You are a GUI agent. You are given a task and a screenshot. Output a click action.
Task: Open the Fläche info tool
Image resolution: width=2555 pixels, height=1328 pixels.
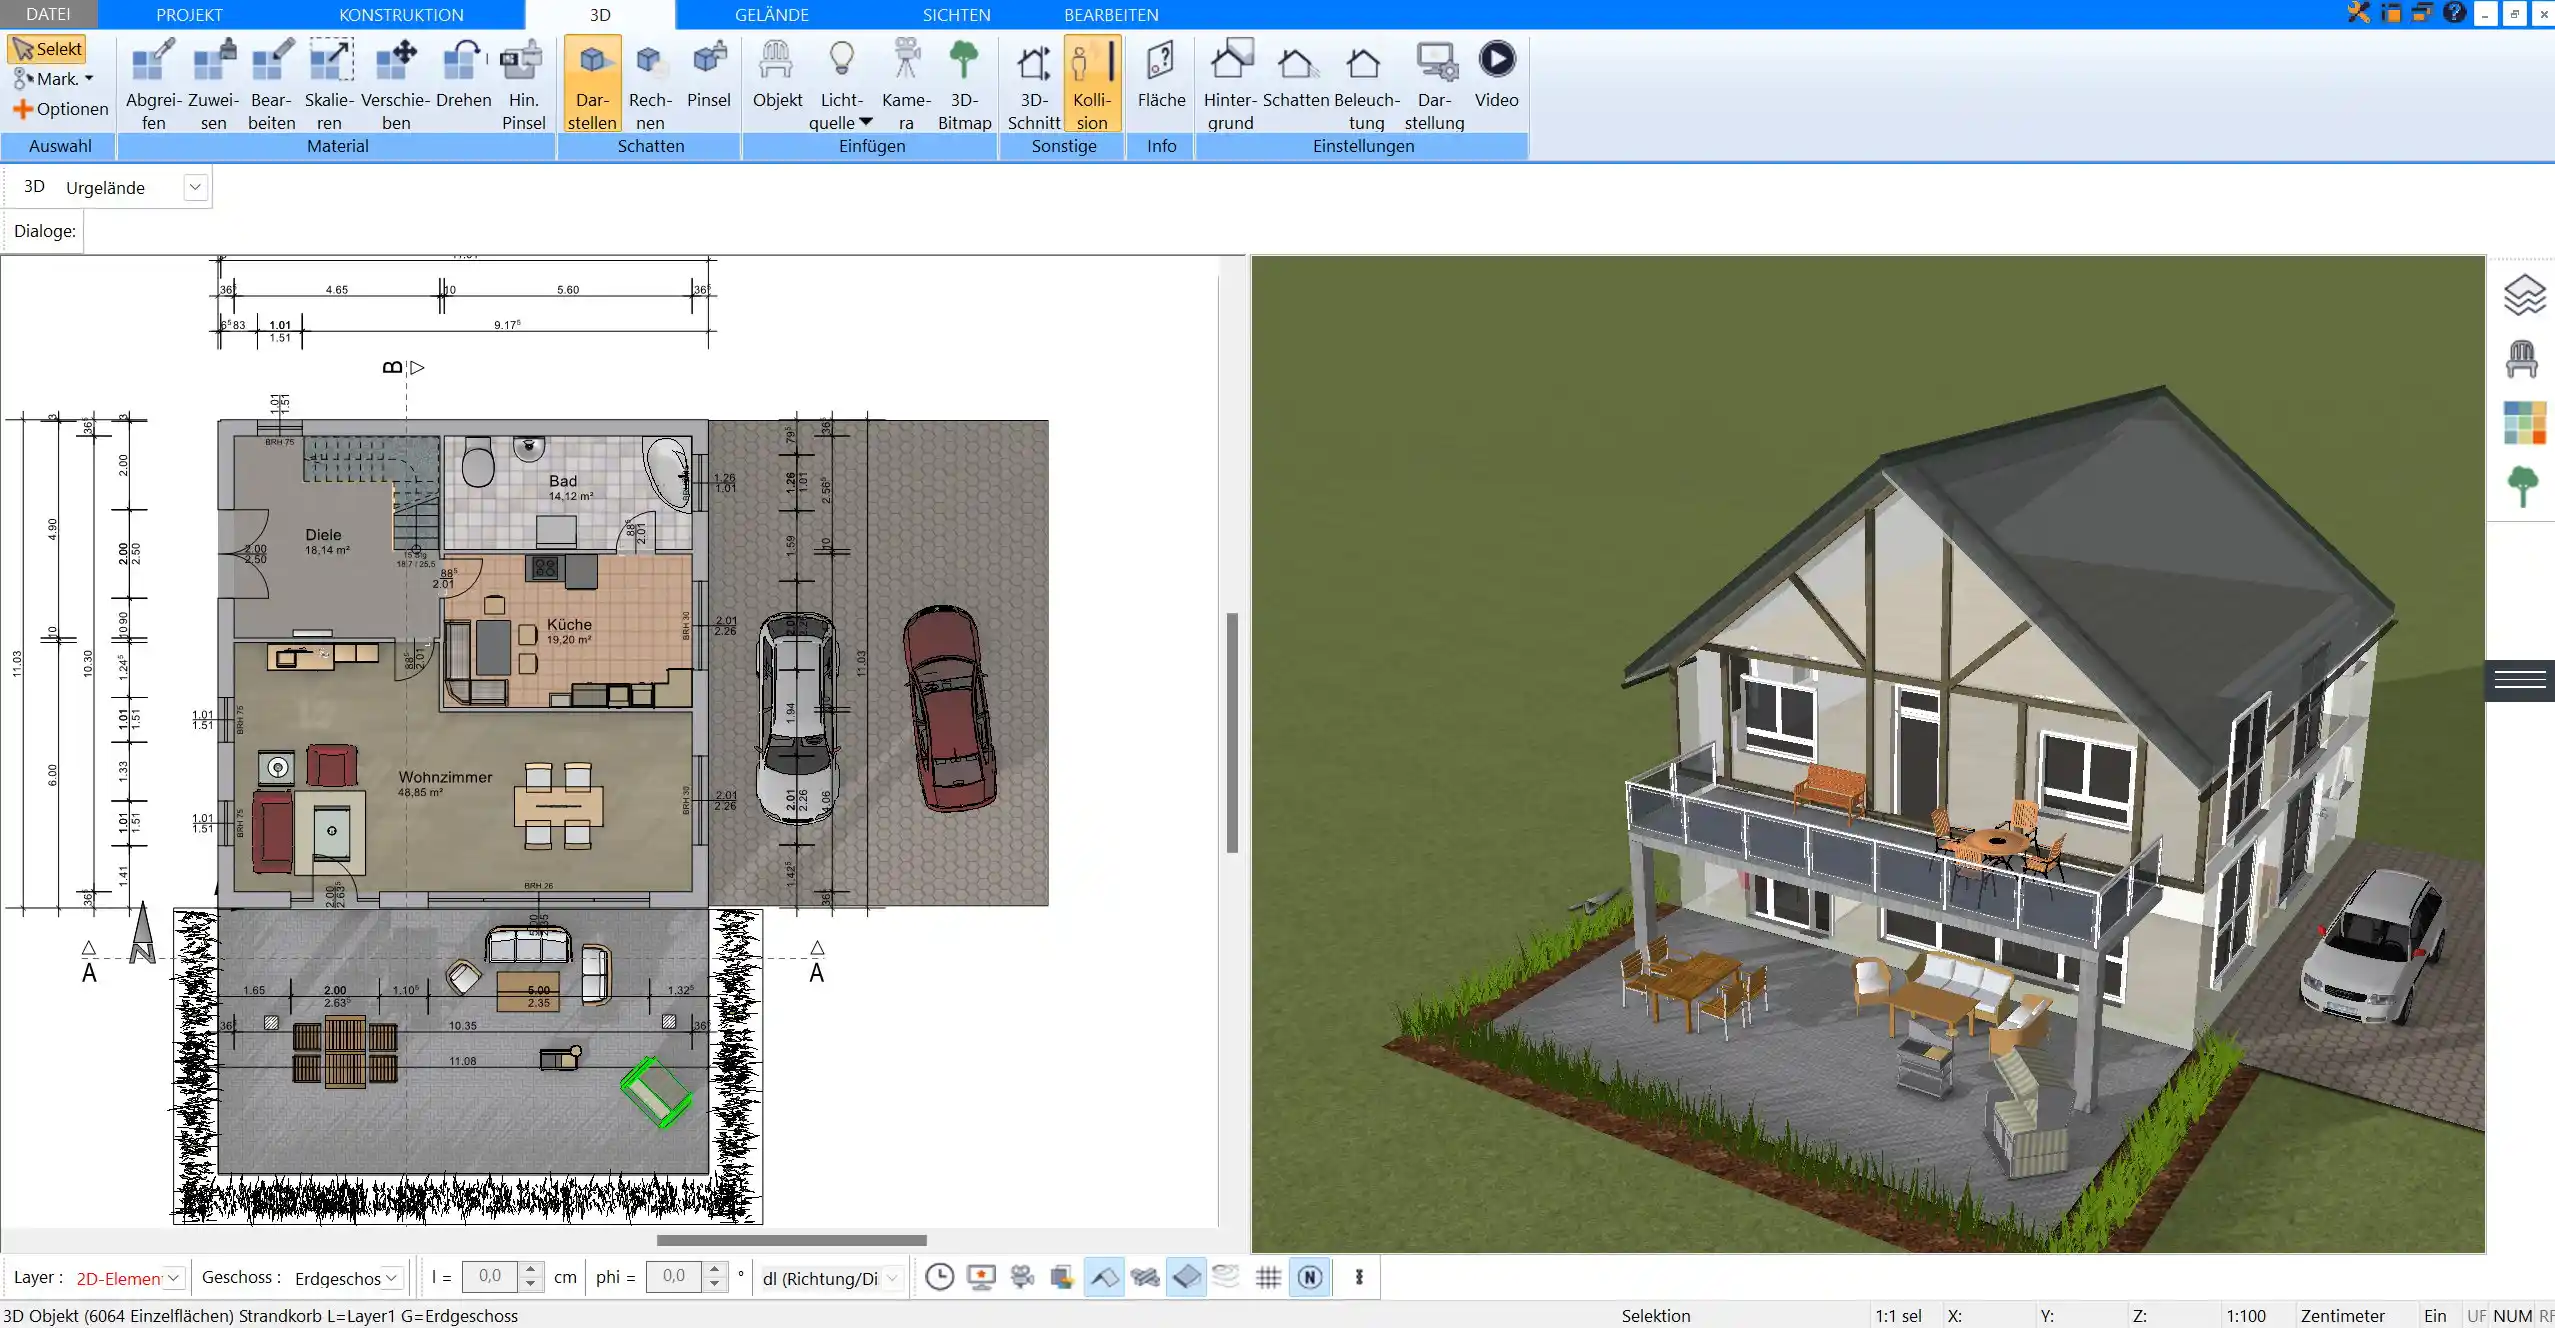point(1161,74)
